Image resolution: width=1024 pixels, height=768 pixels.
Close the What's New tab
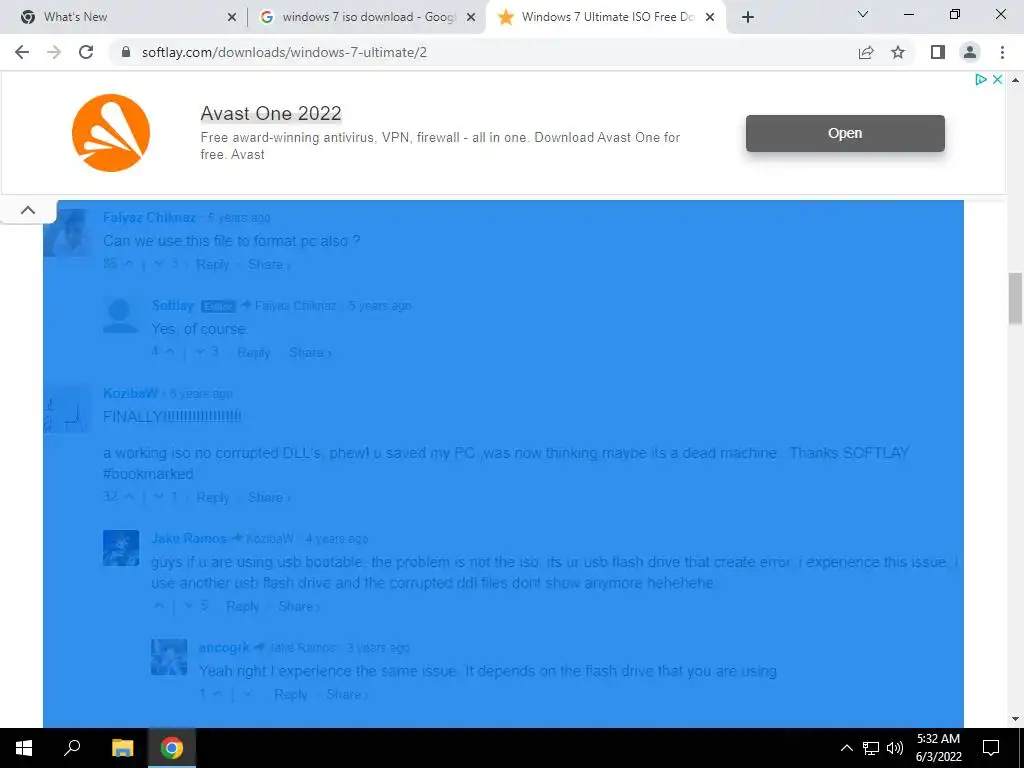[x=231, y=17]
